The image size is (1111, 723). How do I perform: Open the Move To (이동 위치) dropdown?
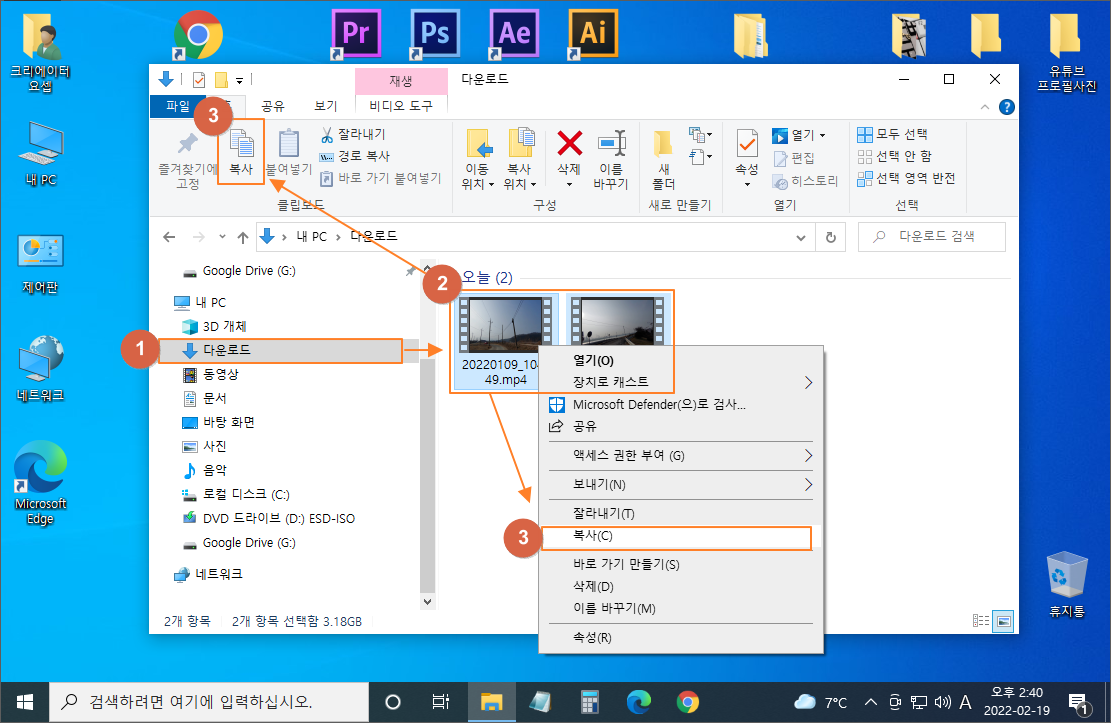[478, 160]
